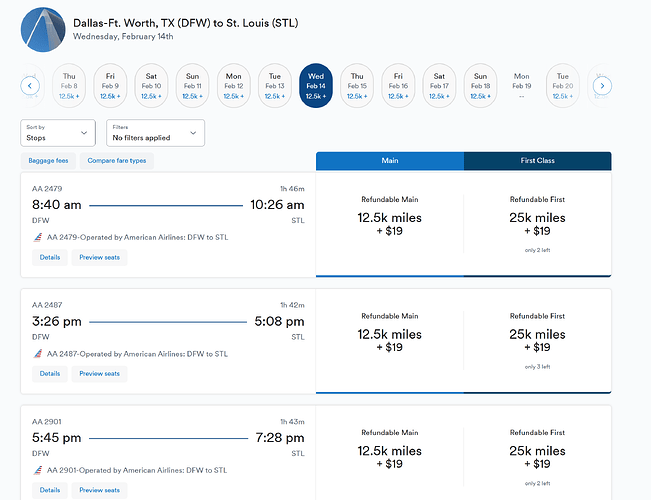Choose Refundable Main fare for 3:26 pm flight

389,341
